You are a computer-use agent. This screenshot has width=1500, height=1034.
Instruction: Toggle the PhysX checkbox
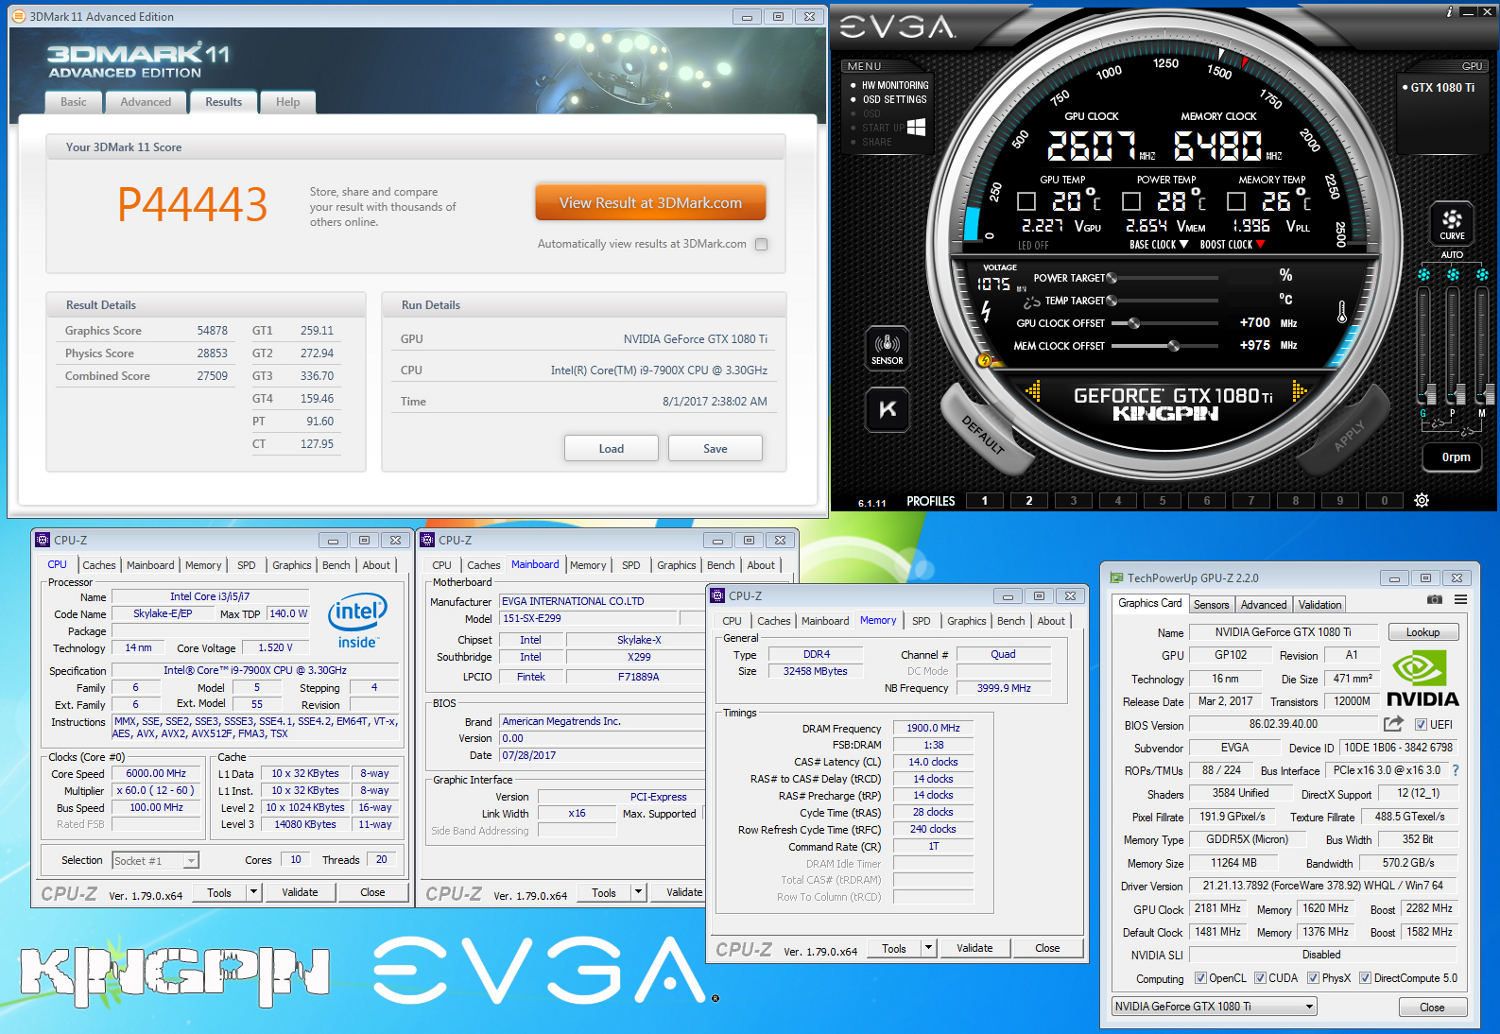[x=1313, y=978]
